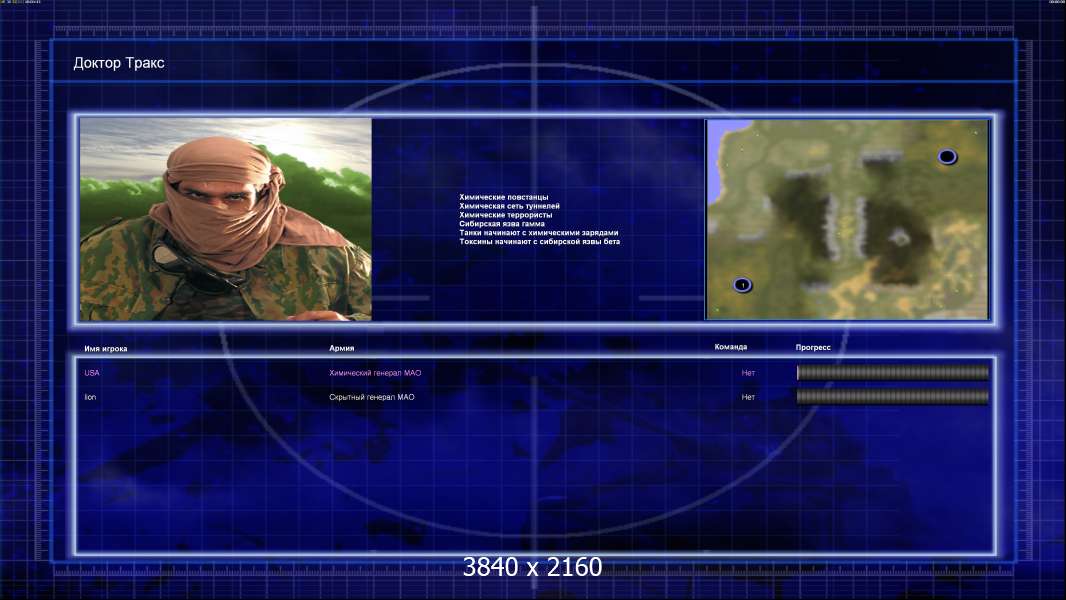Click the Прогресс column header
This screenshot has height=600, width=1066.
coord(813,347)
